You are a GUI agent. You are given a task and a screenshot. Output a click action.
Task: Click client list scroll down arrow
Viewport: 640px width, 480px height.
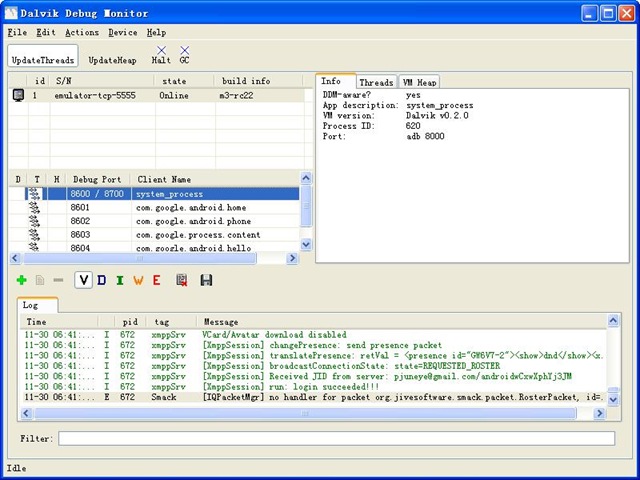tap(306, 244)
